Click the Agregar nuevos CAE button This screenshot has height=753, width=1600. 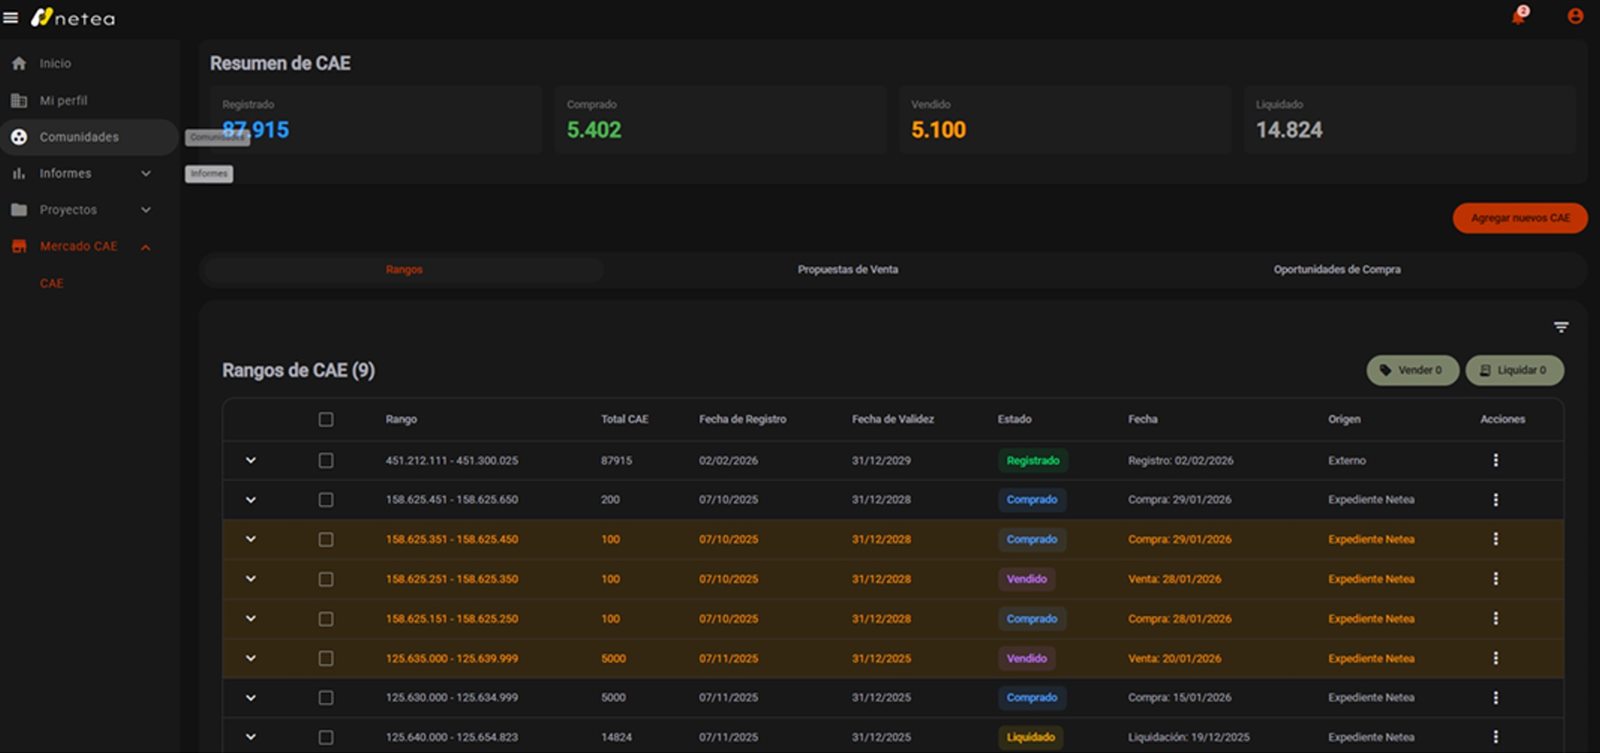(x=1520, y=218)
